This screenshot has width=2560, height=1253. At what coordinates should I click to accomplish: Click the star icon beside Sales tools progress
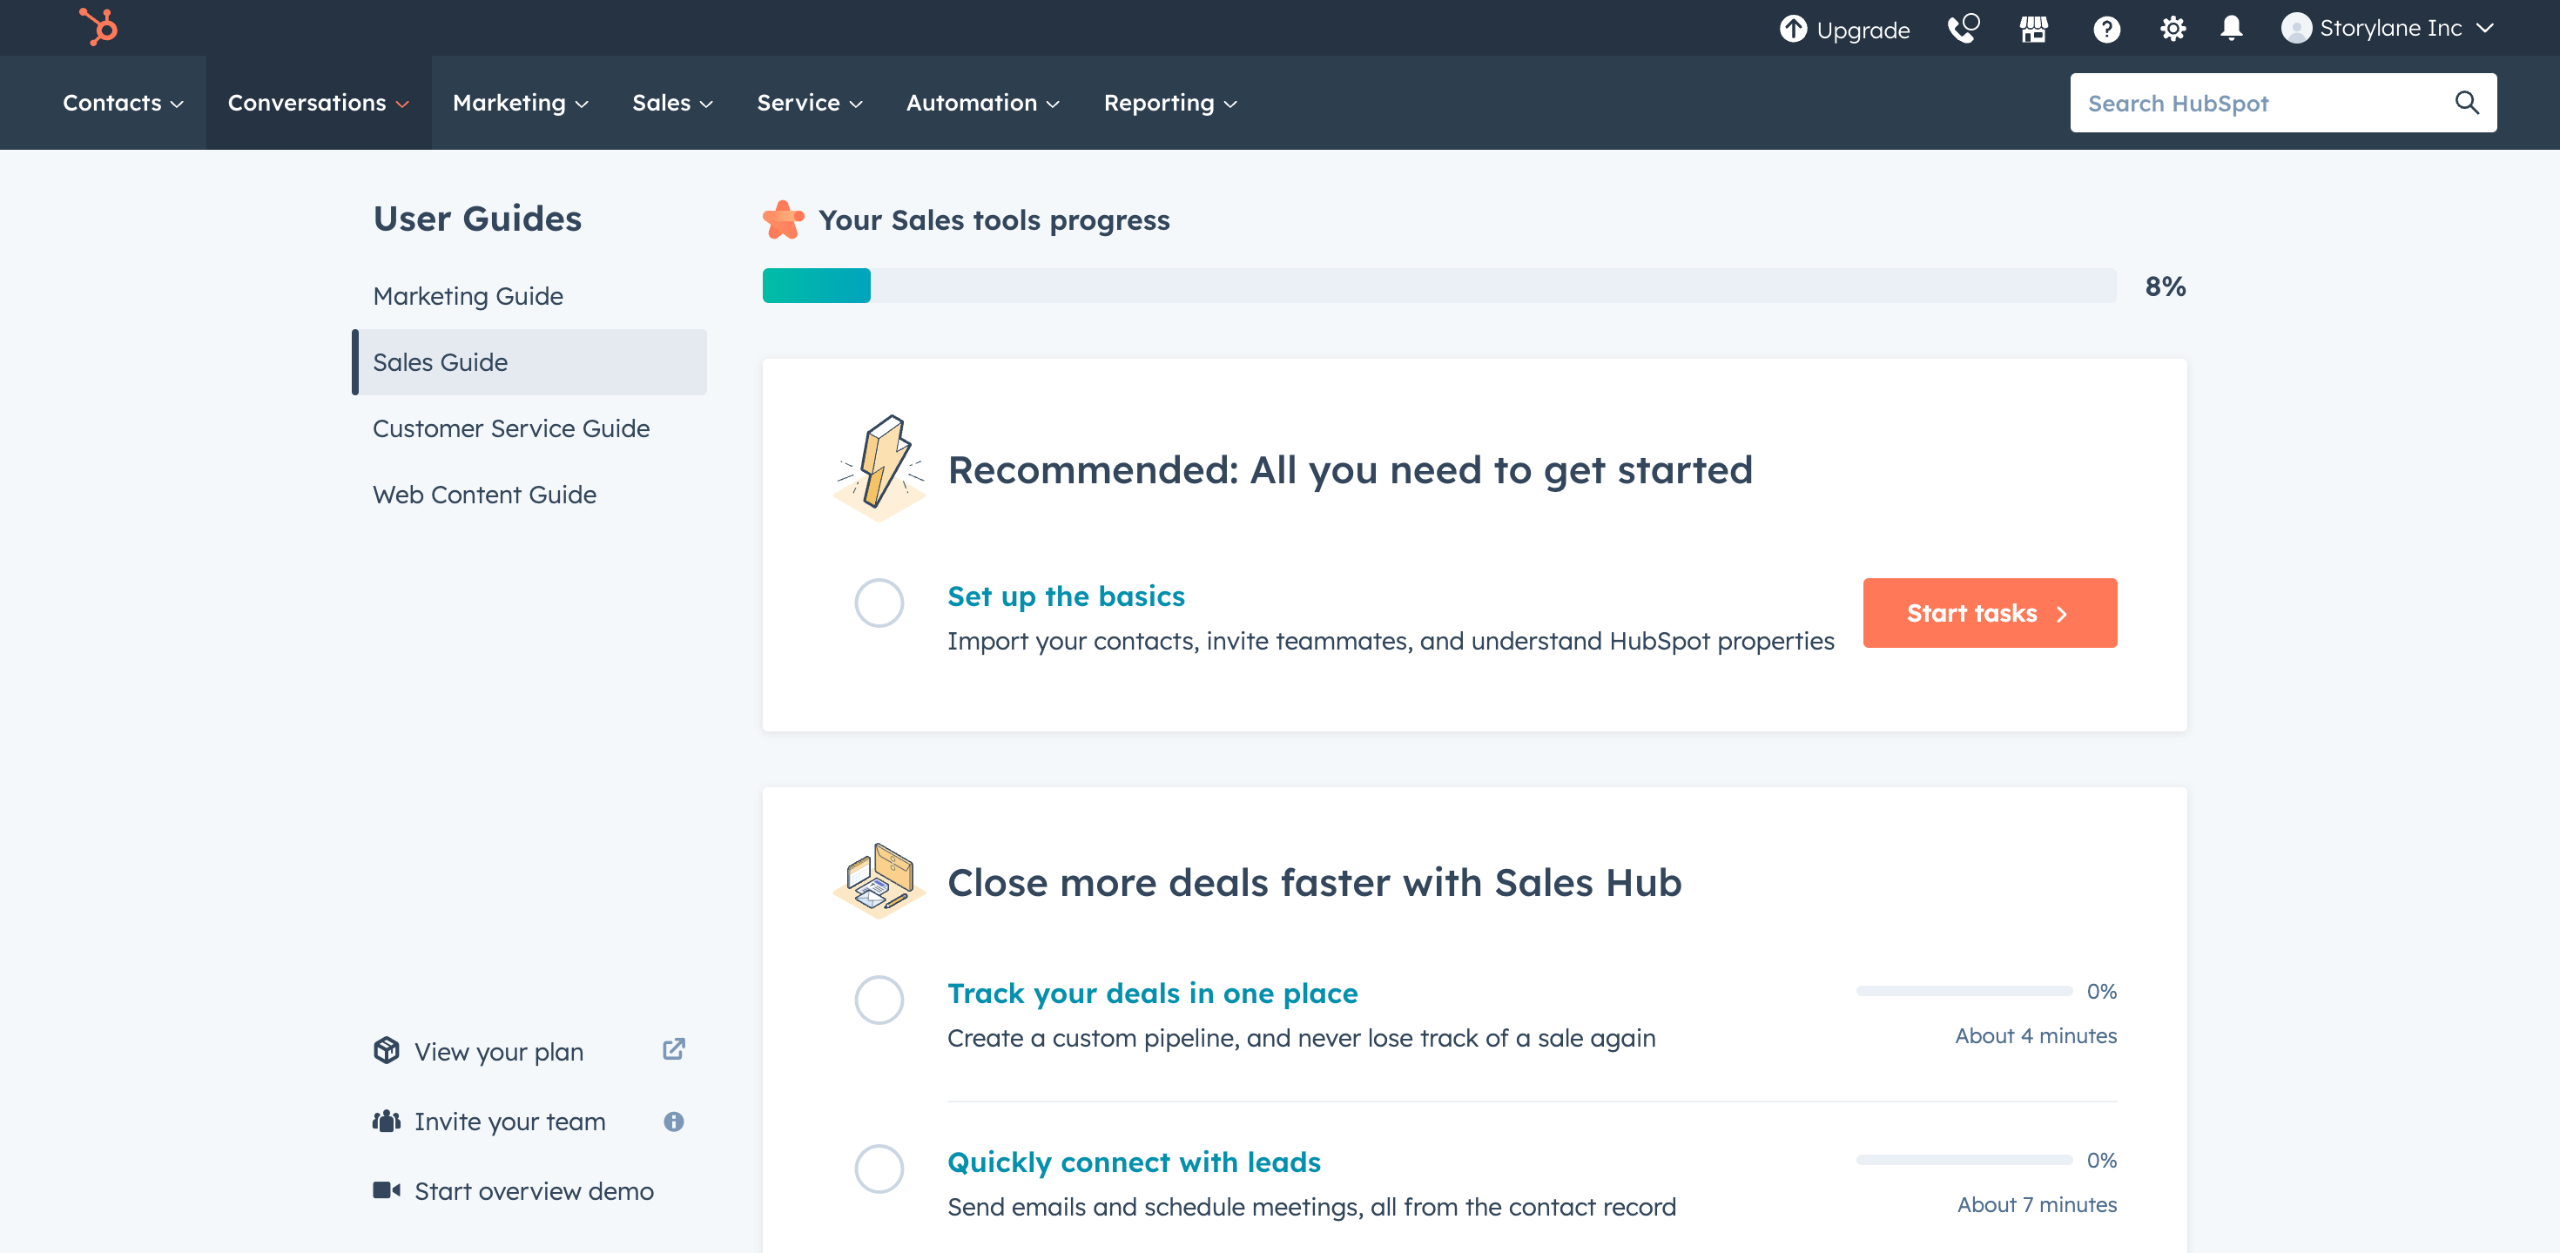(x=783, y=220)
